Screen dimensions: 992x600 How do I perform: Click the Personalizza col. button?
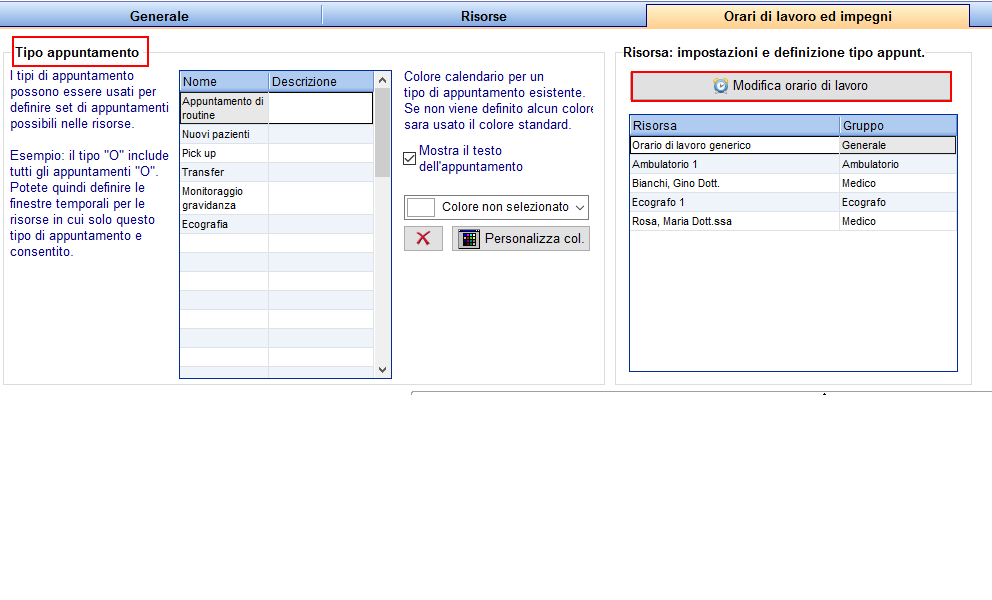pos(521,239)
